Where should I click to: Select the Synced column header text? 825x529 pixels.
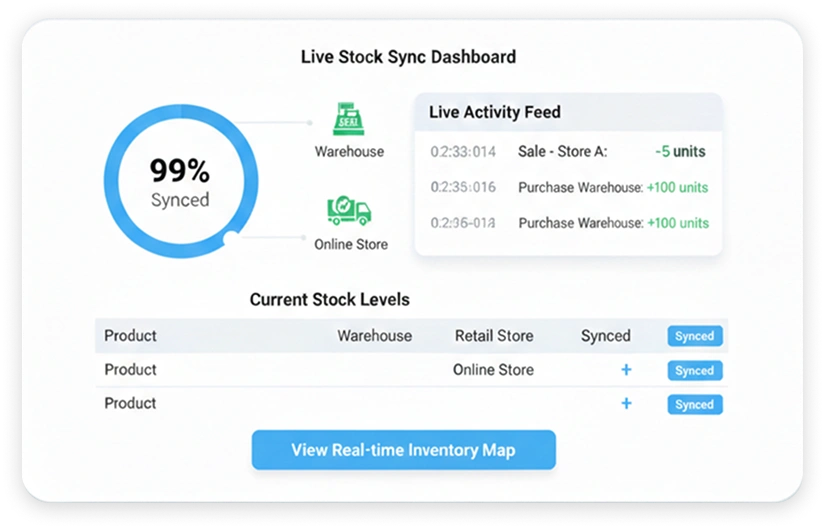tap(606, 336)
